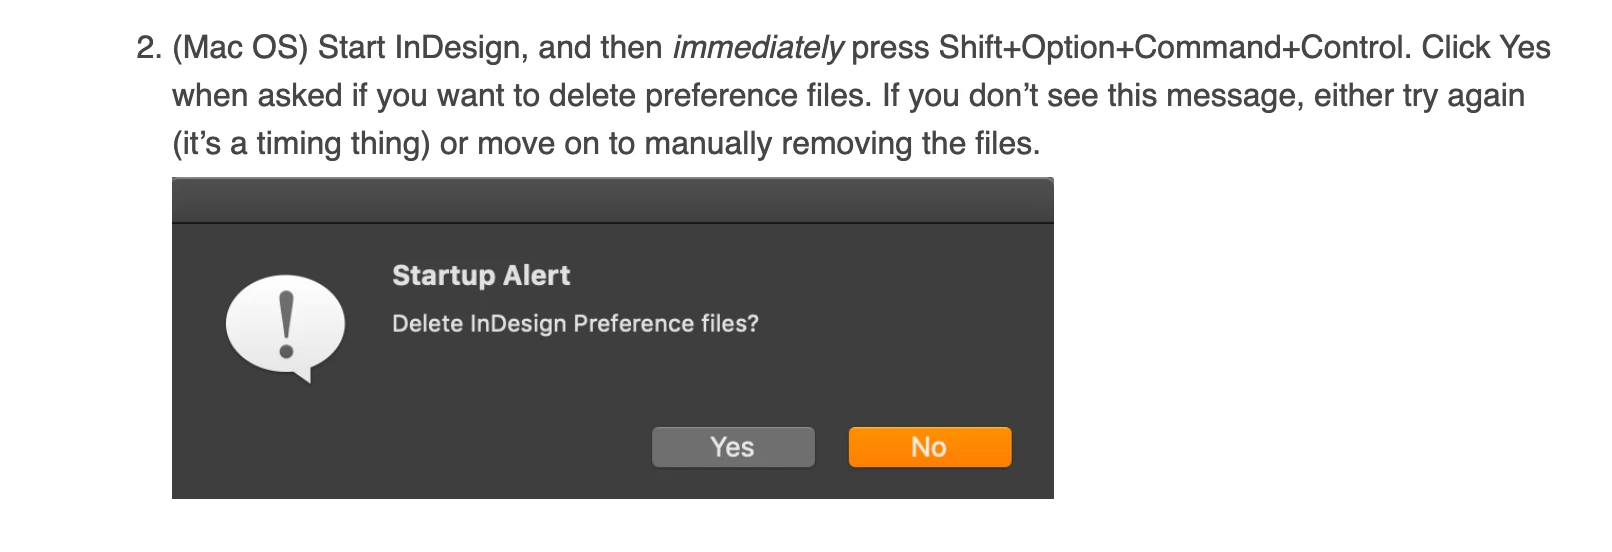
Task: Click the text (Mac OS)
Action: tap(240, 48)
